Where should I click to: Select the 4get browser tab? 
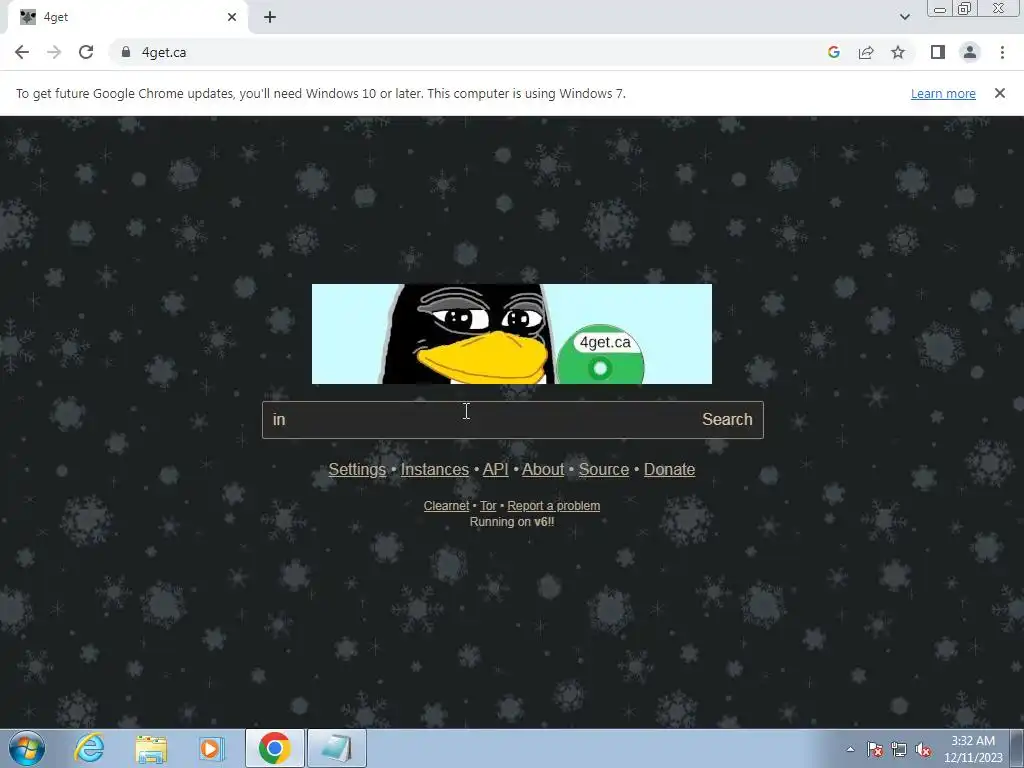tap(127, 17)
